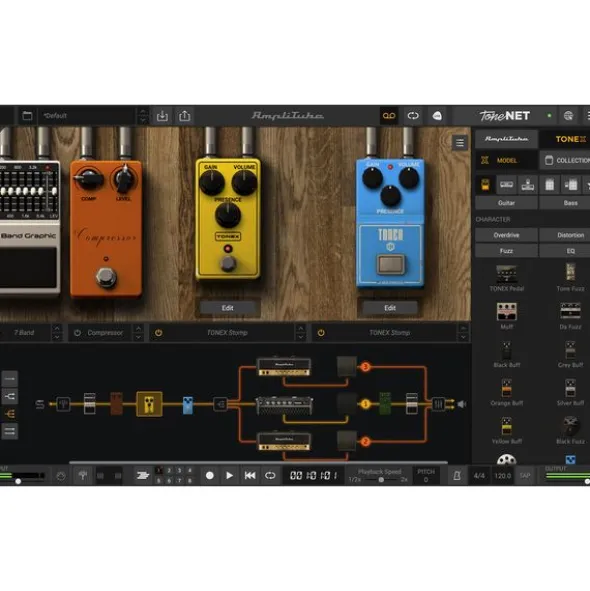
Task: Open the blue TONEX Stomp slot arrows
Action: pos(463,333)
